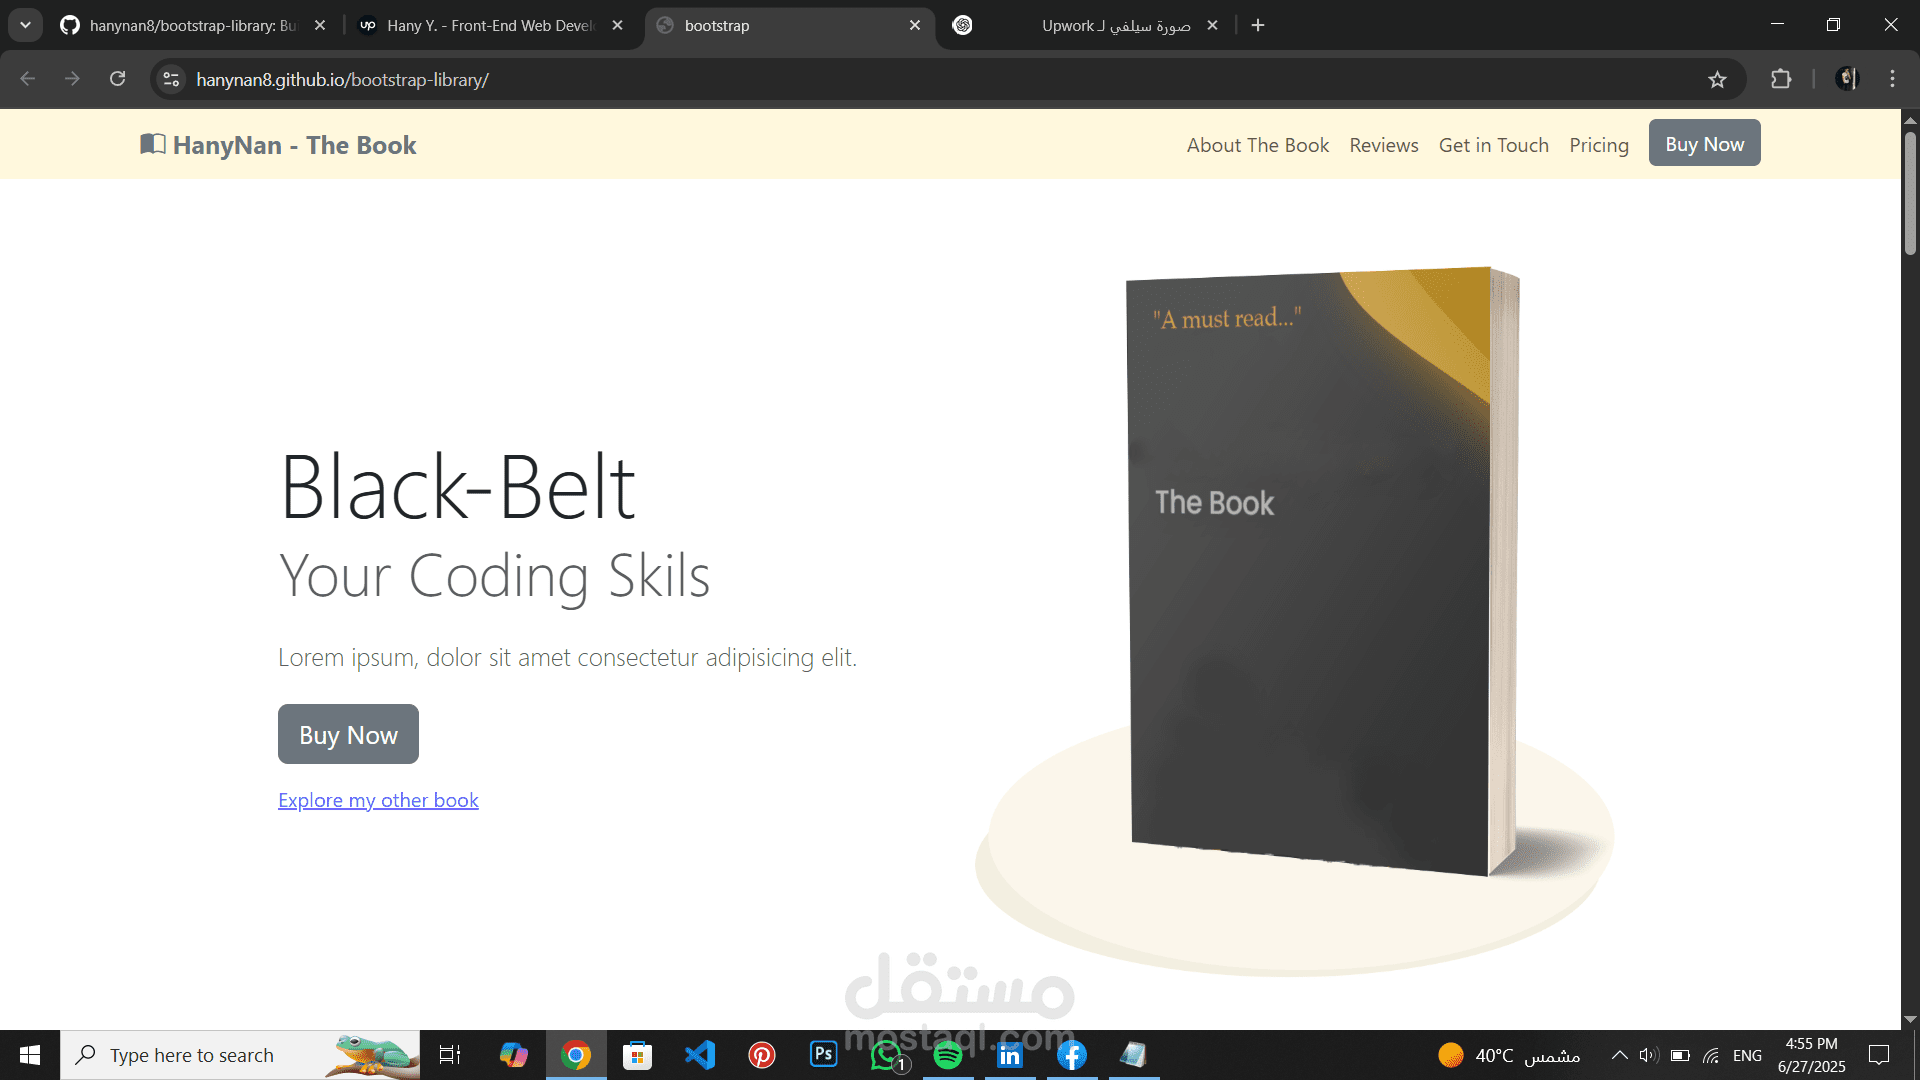The image size is (1920, 1080).
Task: Toggle the ENG language indicator
Action: click(x=1747, y=1055)
